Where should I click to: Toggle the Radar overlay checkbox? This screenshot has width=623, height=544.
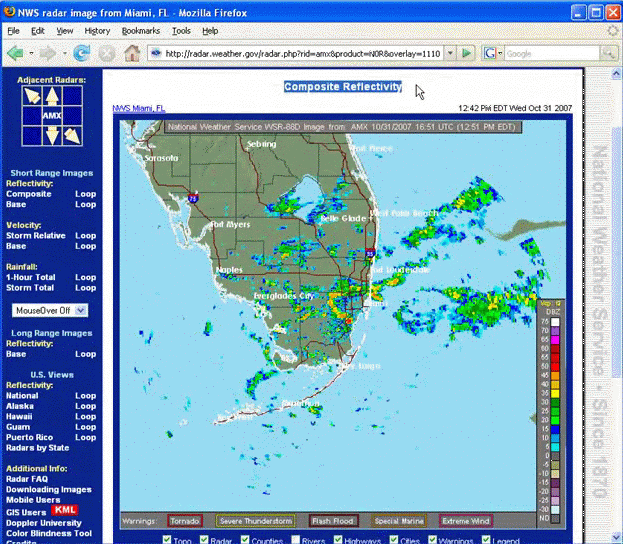[204, 540]
